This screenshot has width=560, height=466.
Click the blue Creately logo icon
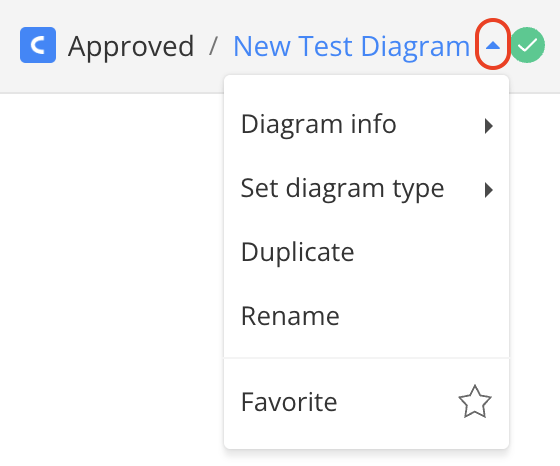pyautogui.click(x=38, y=45)
